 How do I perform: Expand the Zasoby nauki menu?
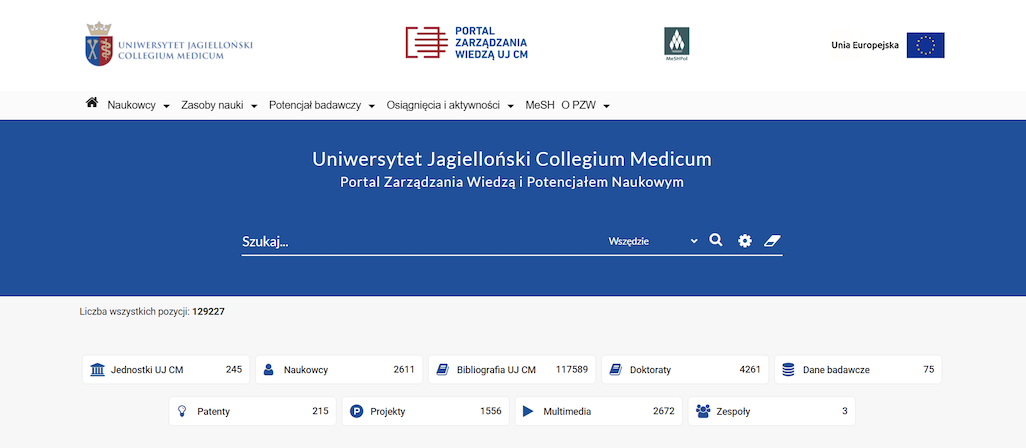tap(219, 105)
